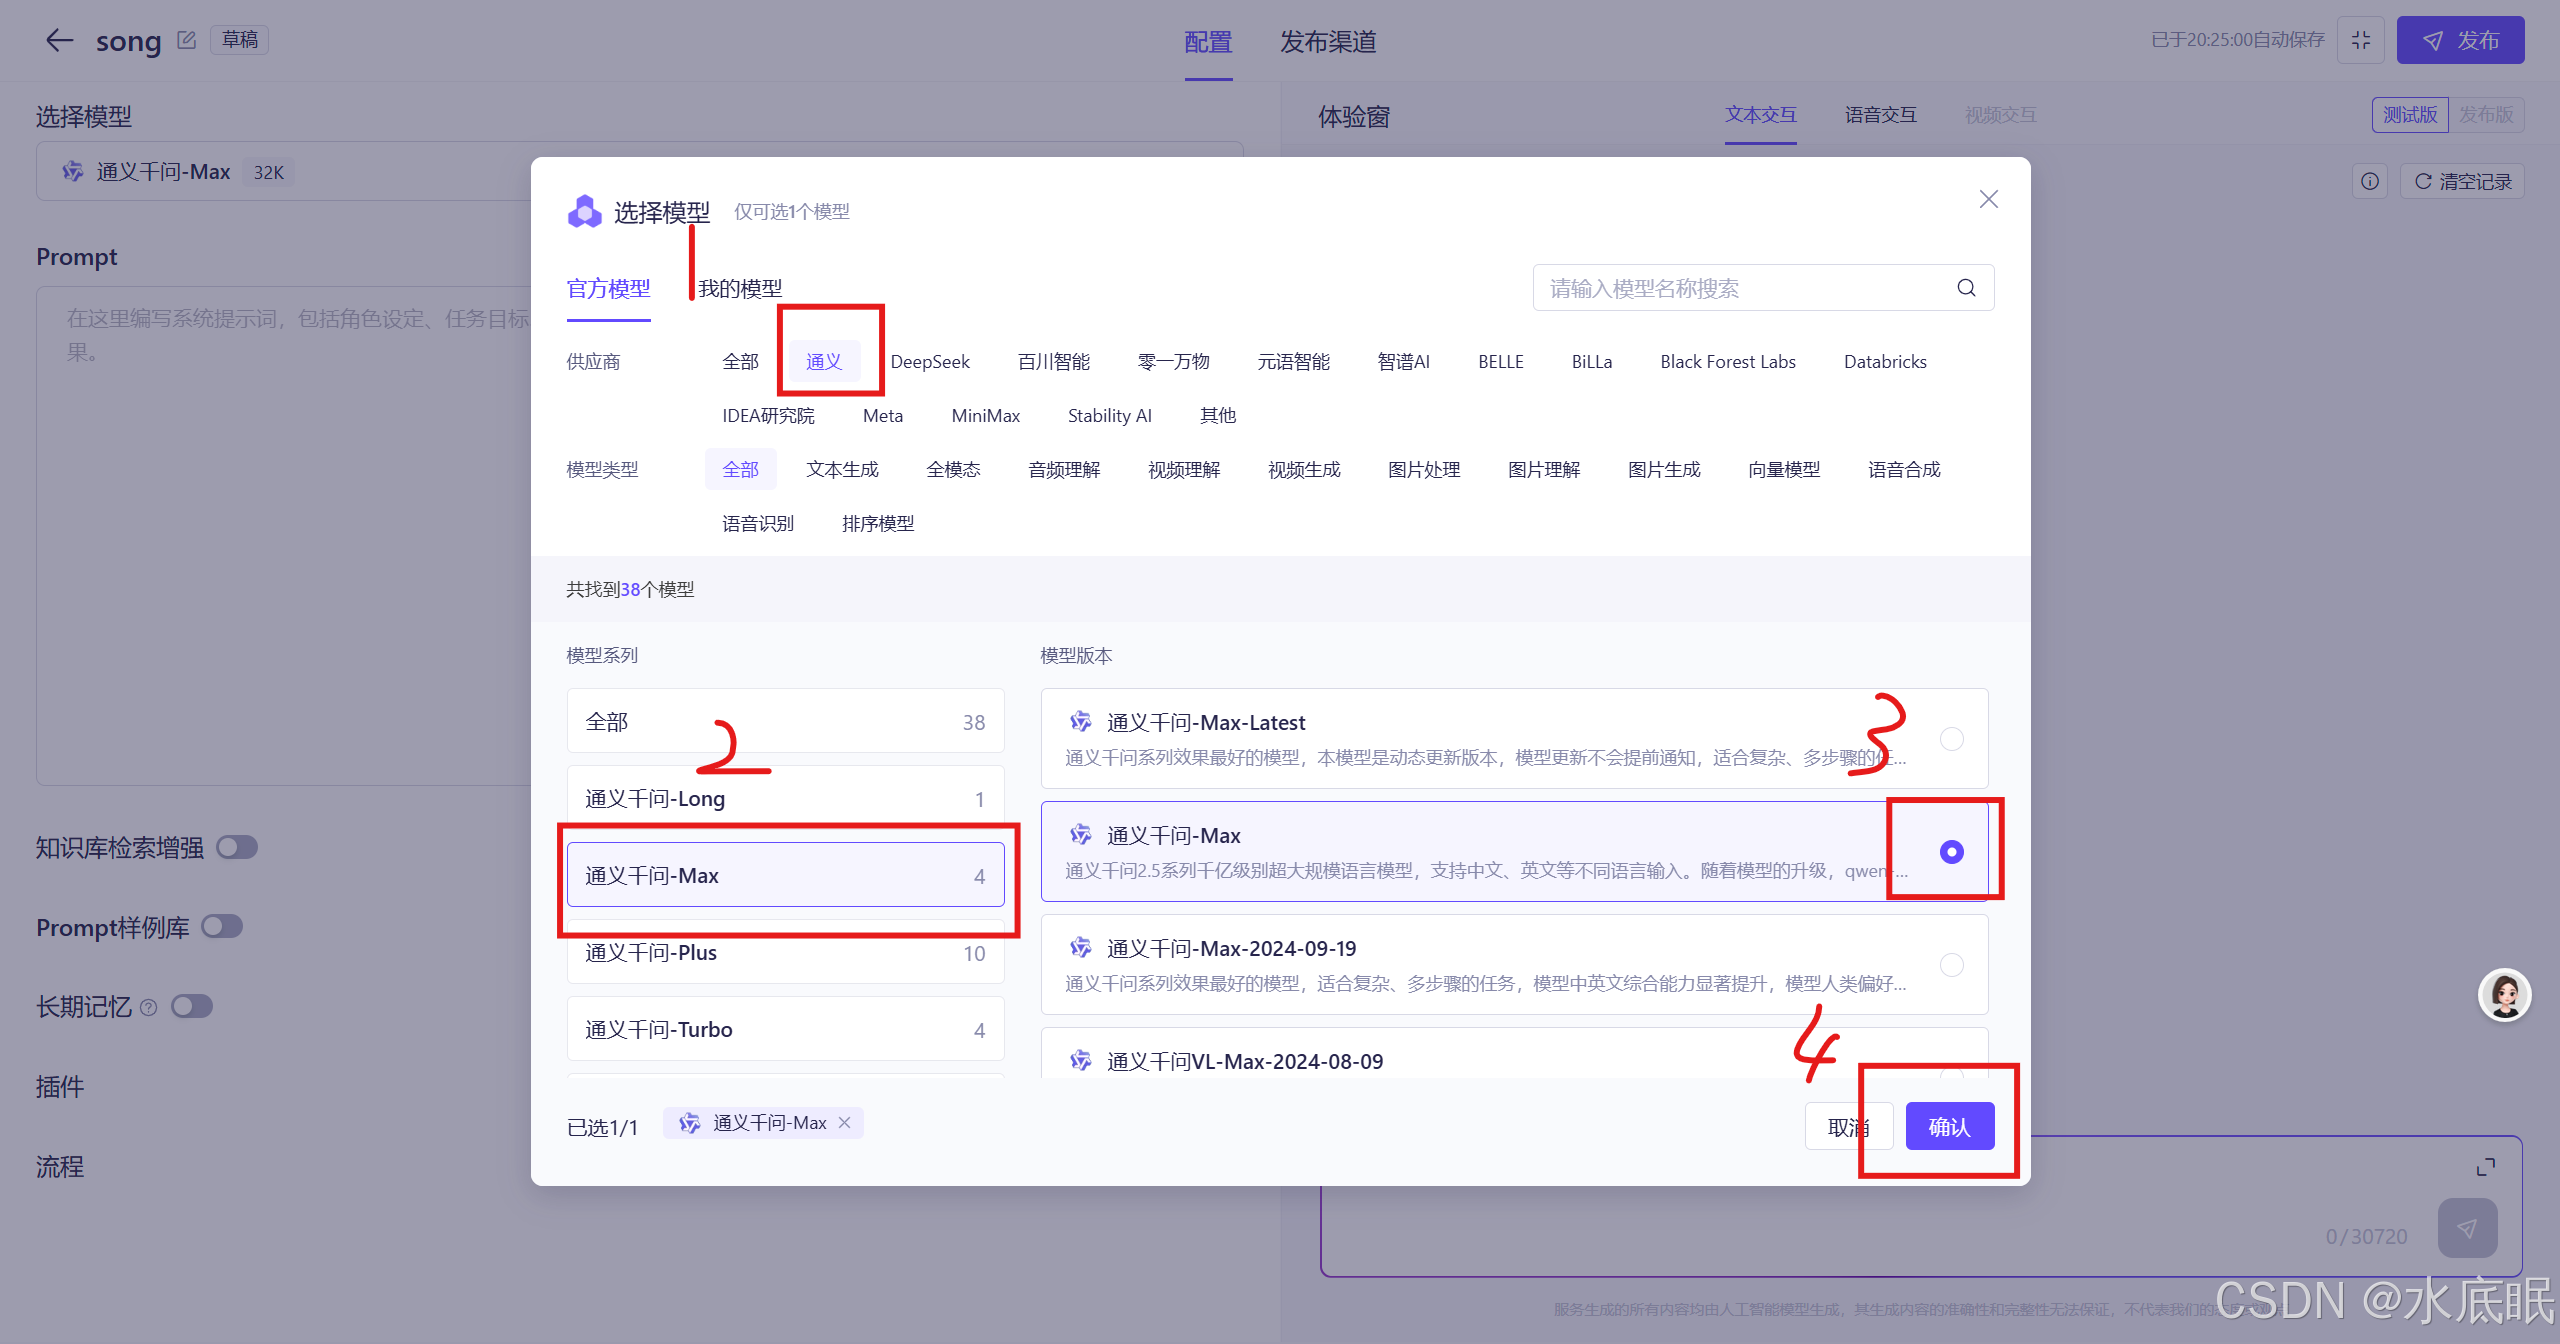Image resolution: width=2560 pixels, height=1344 pixels.
Task: Select the 通义千问-Max-Latest radio button
Action: click(1951, 739)
